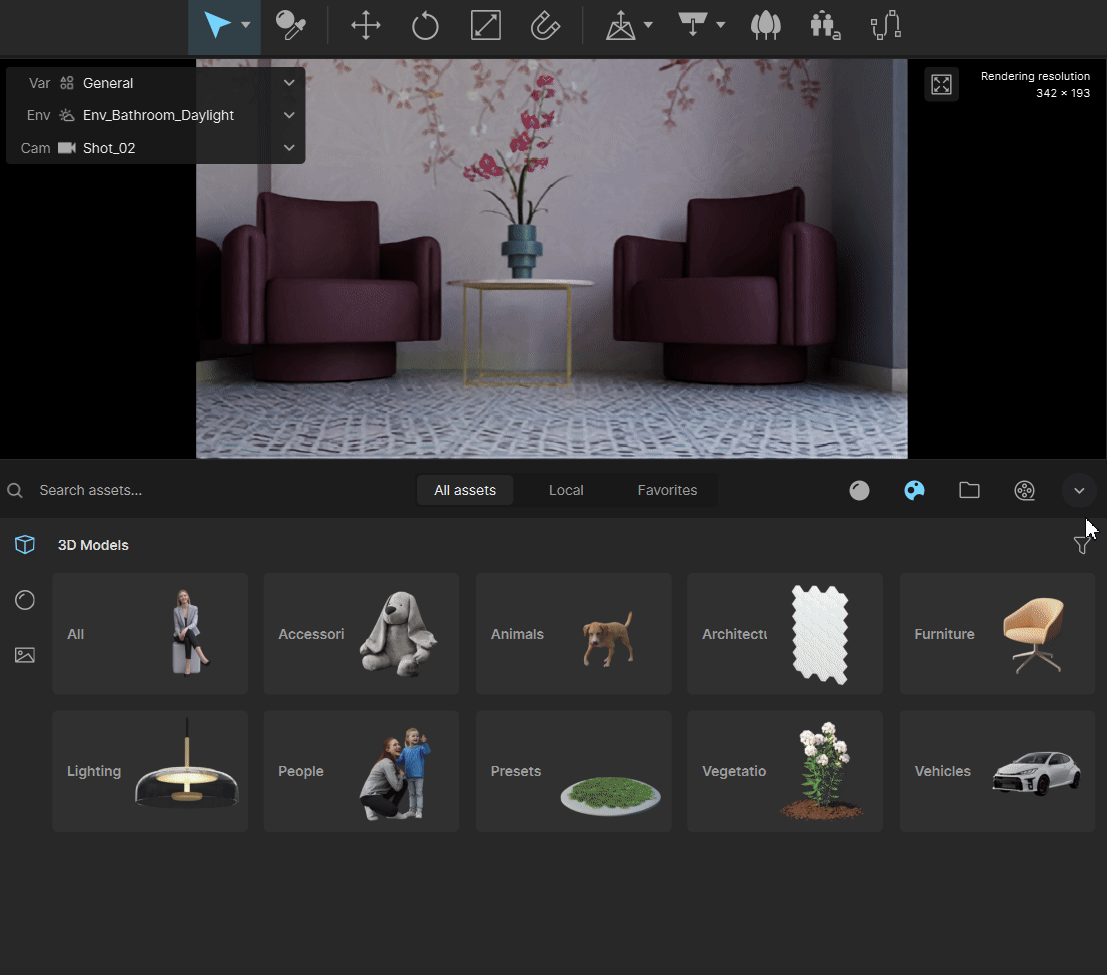The height and width of the screenshot is (975, 1107).
Task: Open the Accessories category card
Action: [361, 633]
